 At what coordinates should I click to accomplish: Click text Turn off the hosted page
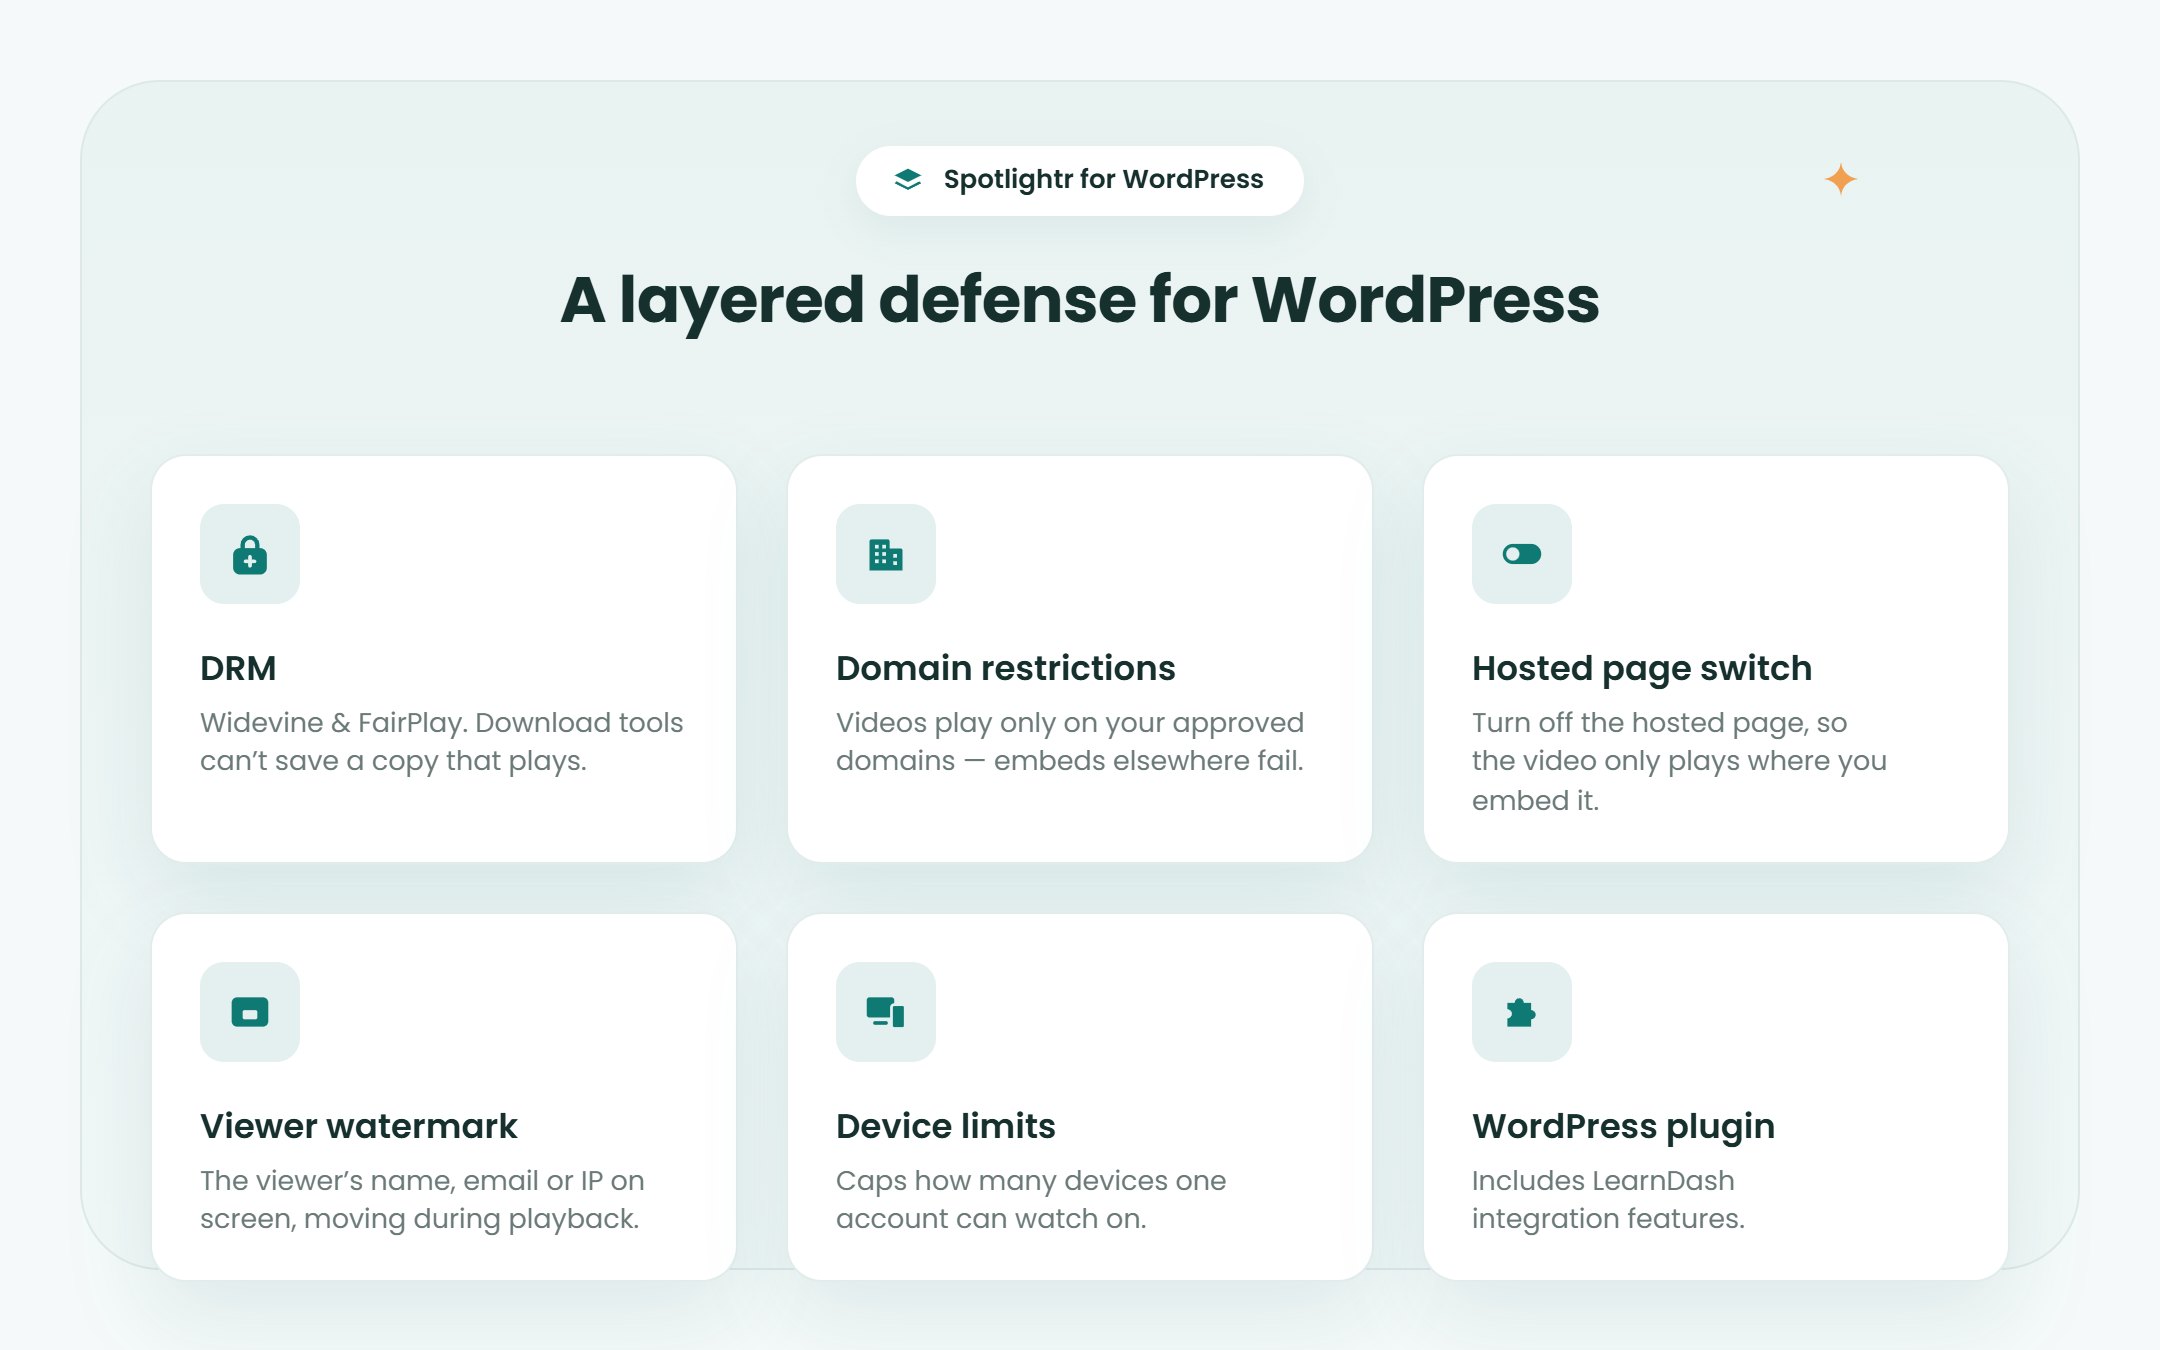(x=1679, y=761)
